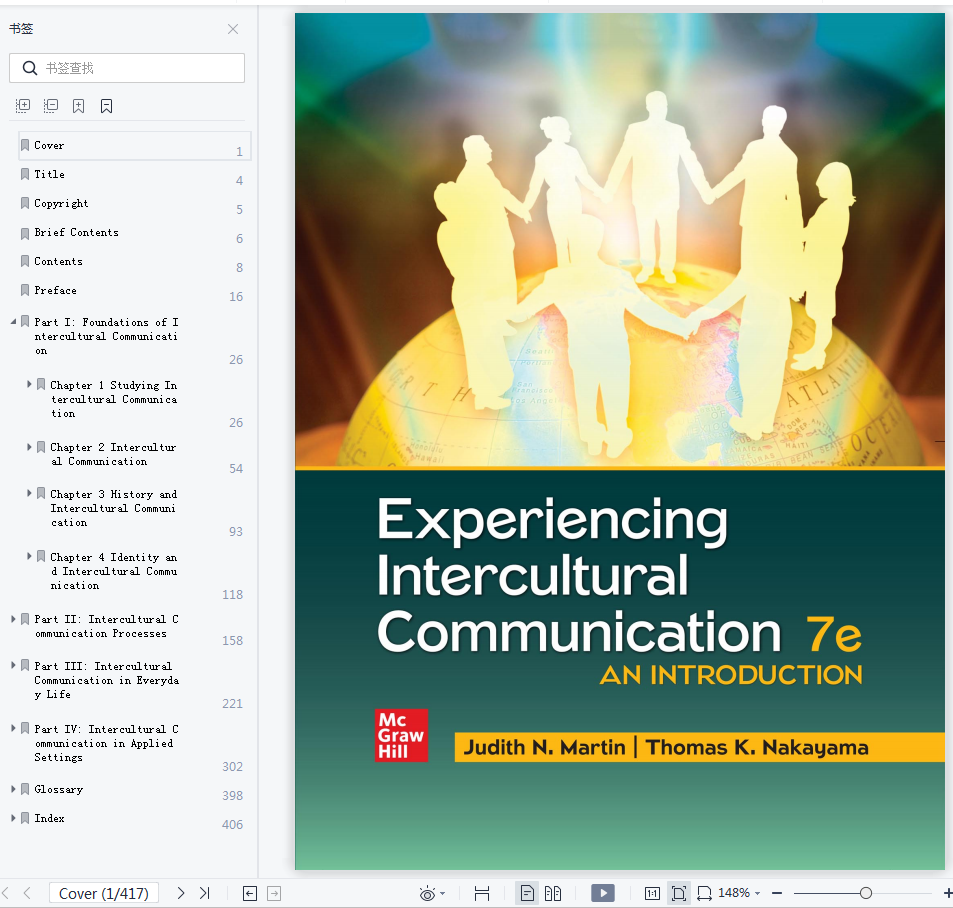Open the Preface bookmark
The height and width of the screenshot is (908, 953).
point(55,291)
